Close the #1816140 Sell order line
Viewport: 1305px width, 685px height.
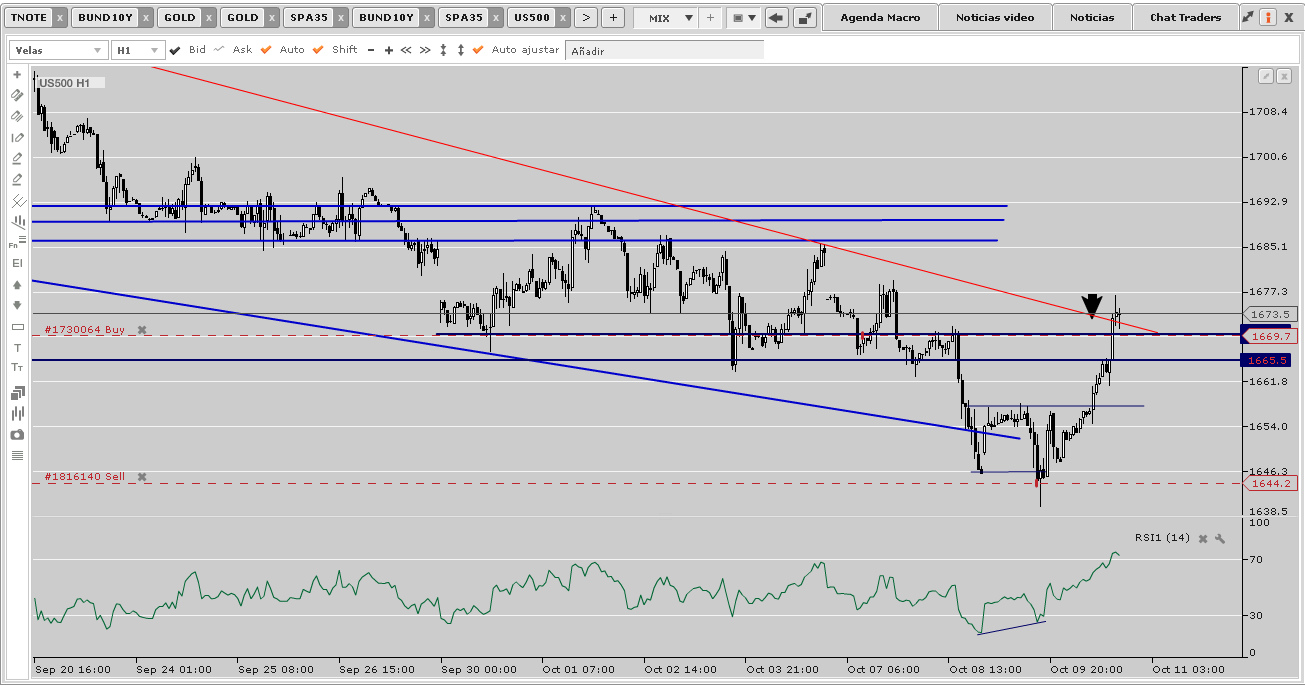142,477
